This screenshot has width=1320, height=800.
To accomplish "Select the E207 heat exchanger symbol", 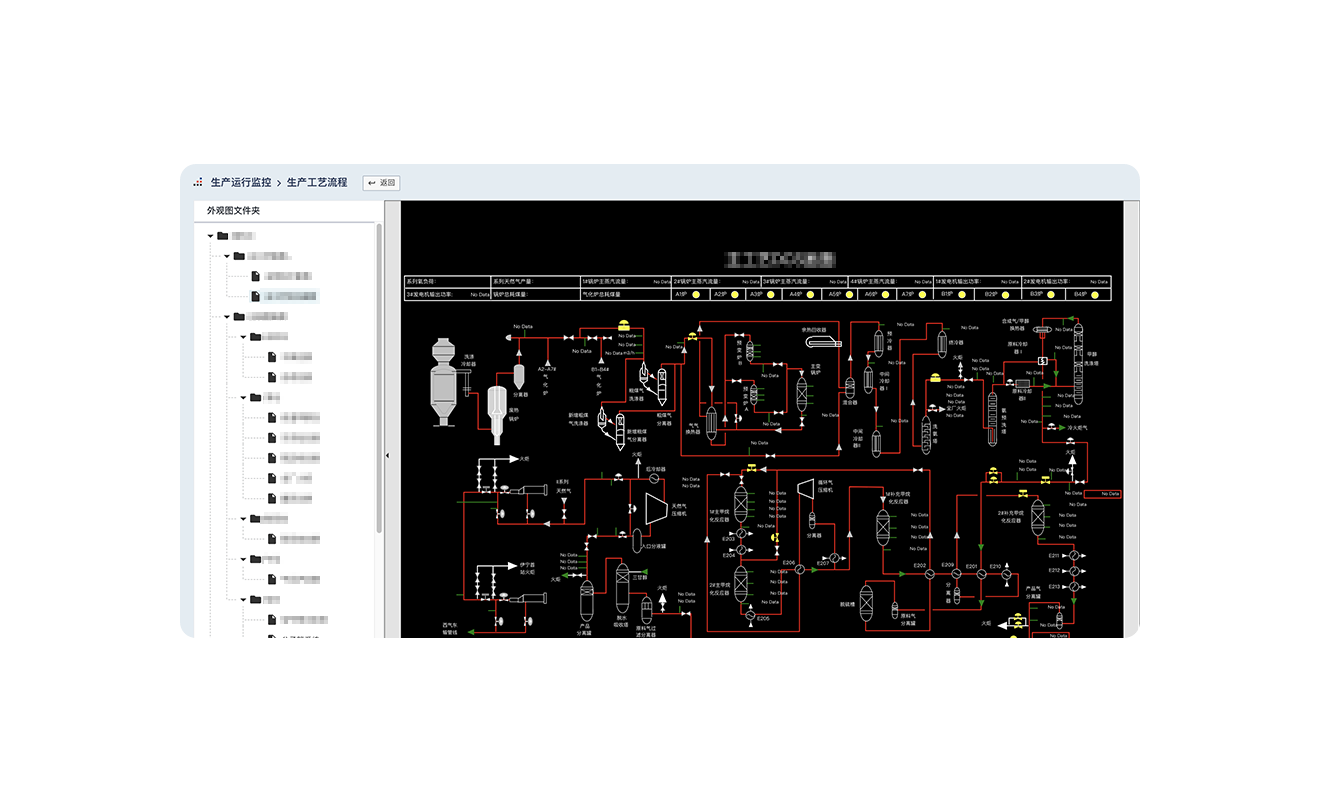I will [x=836, y=558].
